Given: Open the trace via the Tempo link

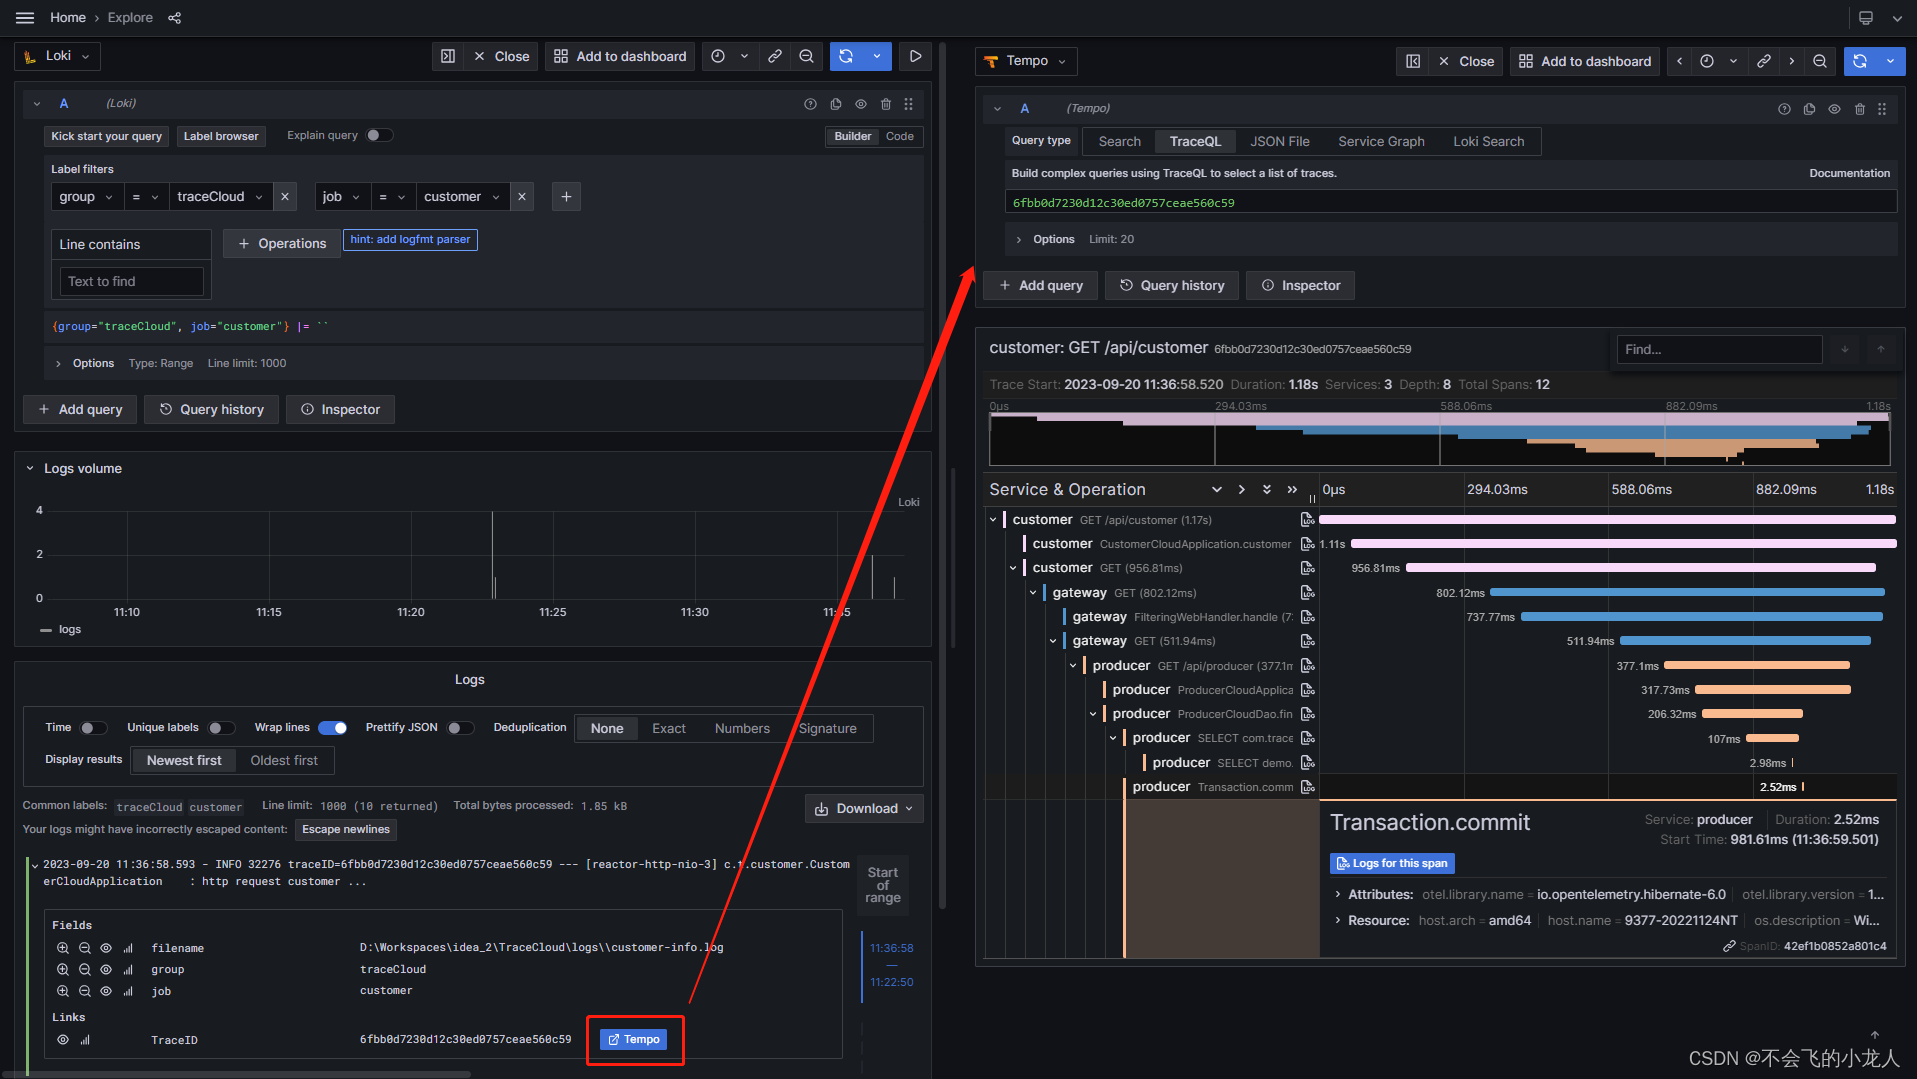Looking at the screenshot, I should pyautogui.click(x=634, y=1039).
